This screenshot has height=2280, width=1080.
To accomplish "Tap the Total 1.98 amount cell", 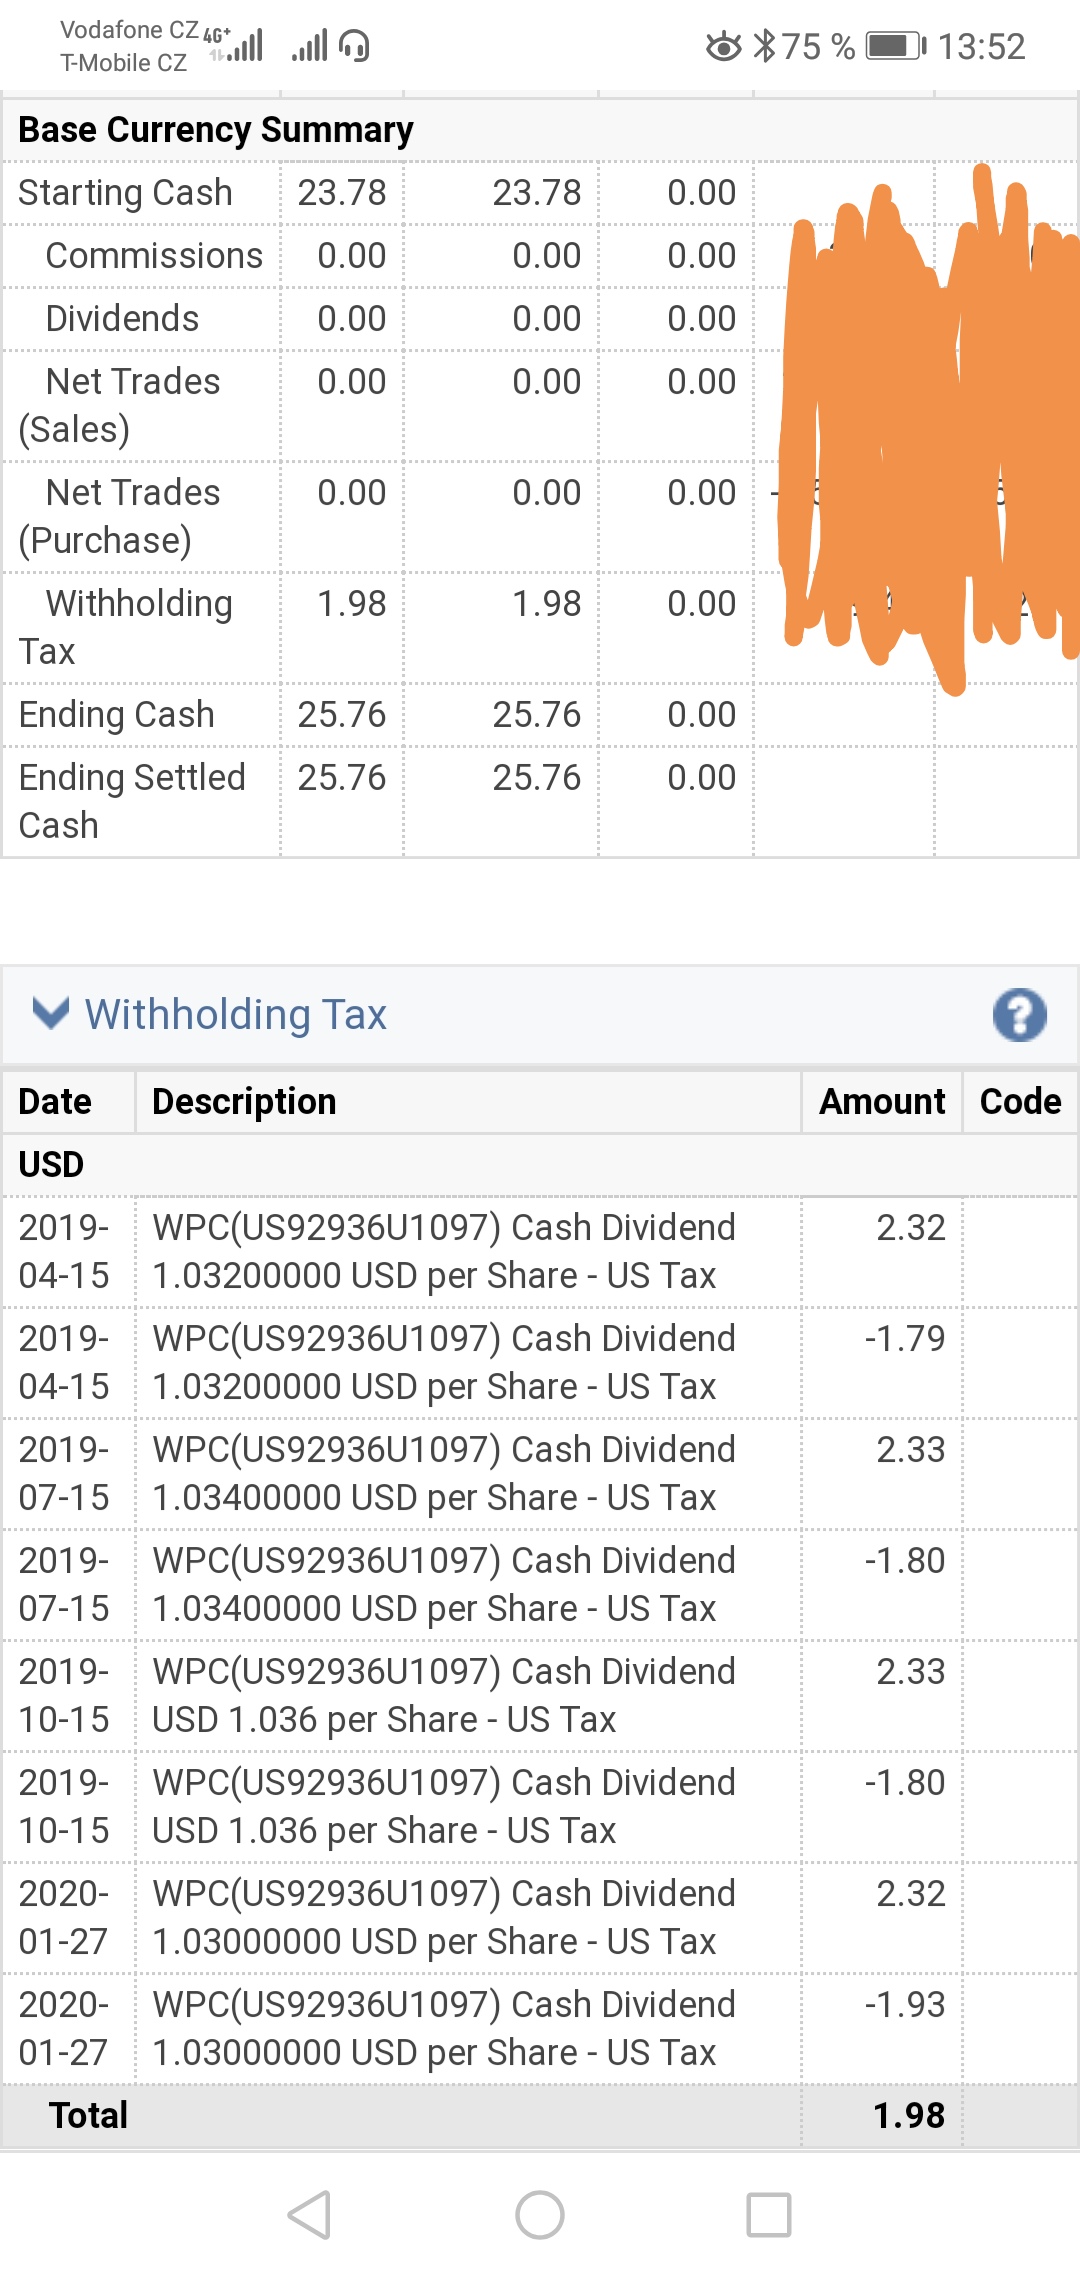I will pos(908,2115).
